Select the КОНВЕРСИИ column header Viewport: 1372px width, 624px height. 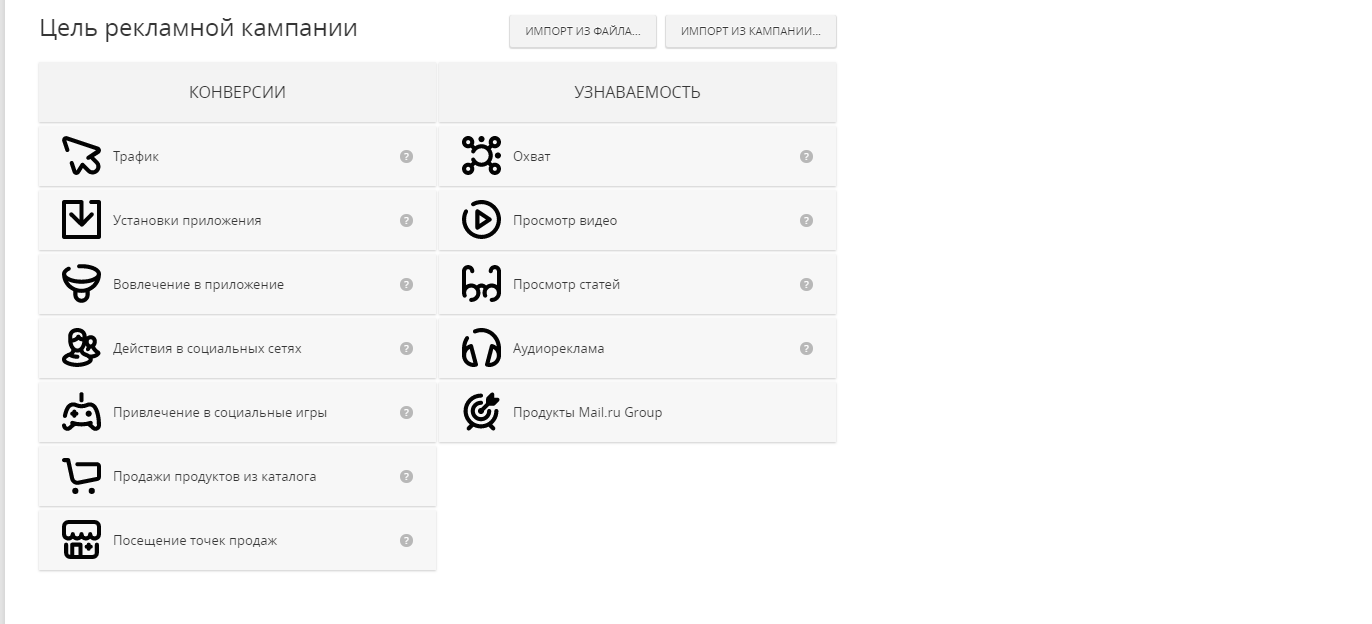click(237, 92)
